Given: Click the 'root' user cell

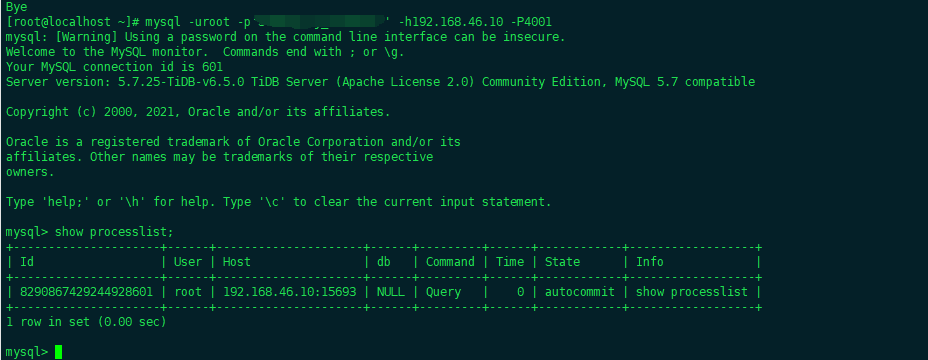Looking at the screenshot, I should (x=188, y=292).
